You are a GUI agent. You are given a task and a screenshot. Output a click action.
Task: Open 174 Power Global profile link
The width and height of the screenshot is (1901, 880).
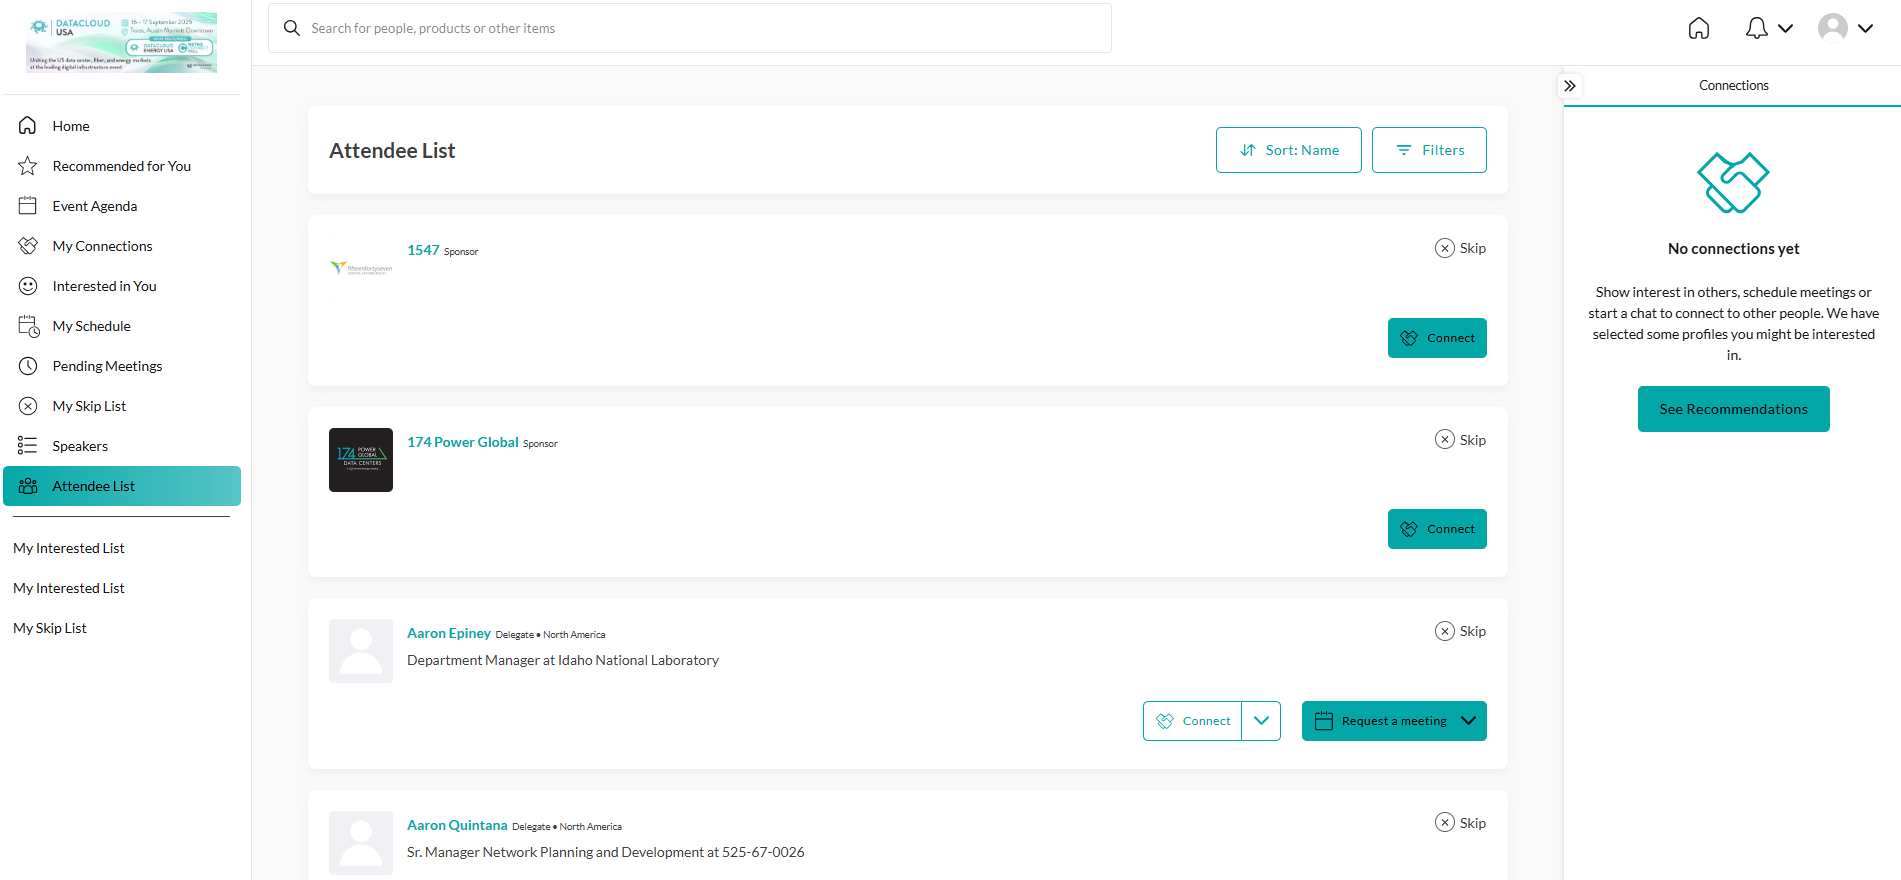[463, 442]
